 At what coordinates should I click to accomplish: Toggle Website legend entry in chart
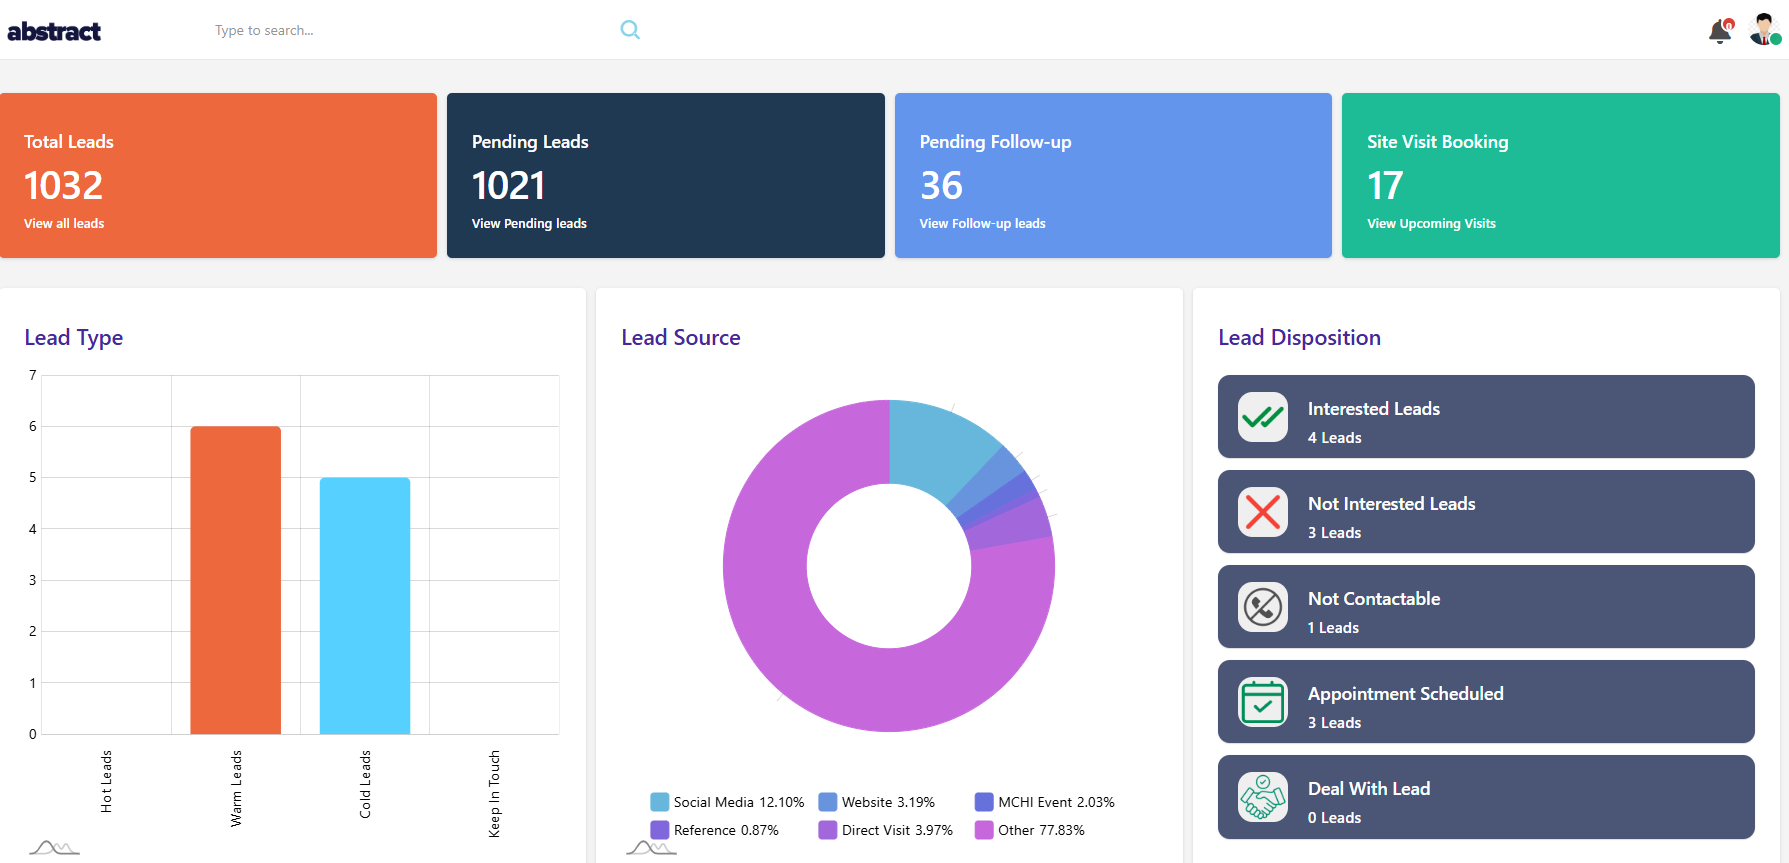(876, 802)
